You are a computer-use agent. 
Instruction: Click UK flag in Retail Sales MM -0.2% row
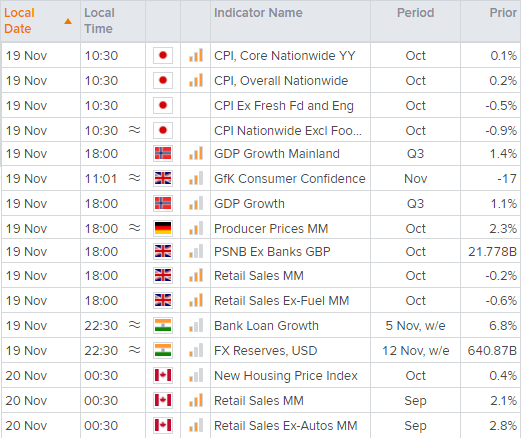coord(163,276)
